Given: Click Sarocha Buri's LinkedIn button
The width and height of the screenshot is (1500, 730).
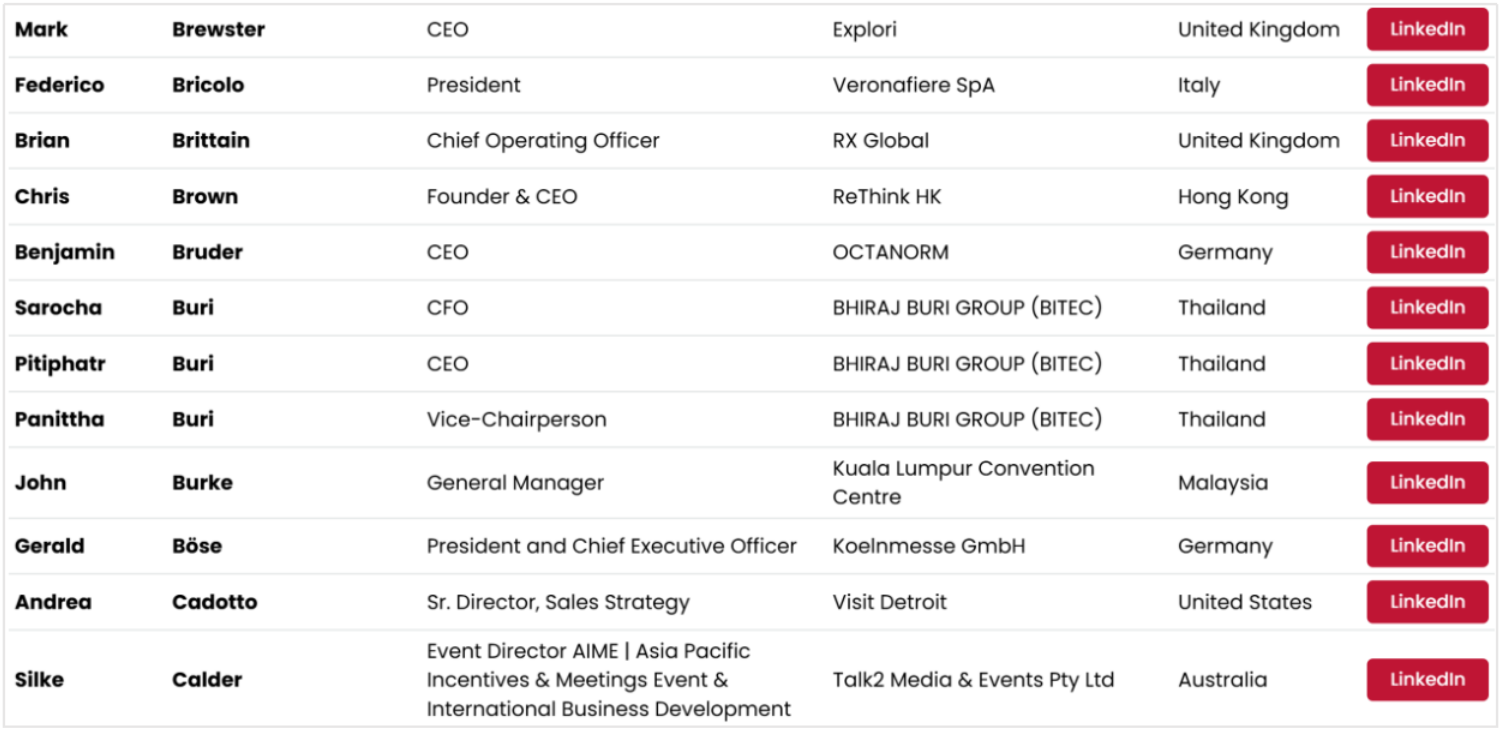Looking at the screenshot, I should coord(1427,308).
